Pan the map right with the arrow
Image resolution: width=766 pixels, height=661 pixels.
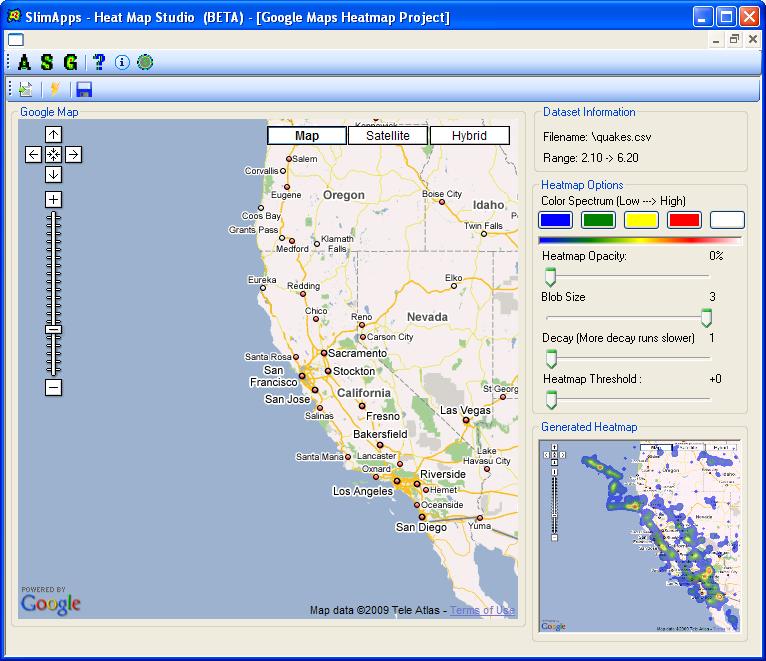point(73,155)
